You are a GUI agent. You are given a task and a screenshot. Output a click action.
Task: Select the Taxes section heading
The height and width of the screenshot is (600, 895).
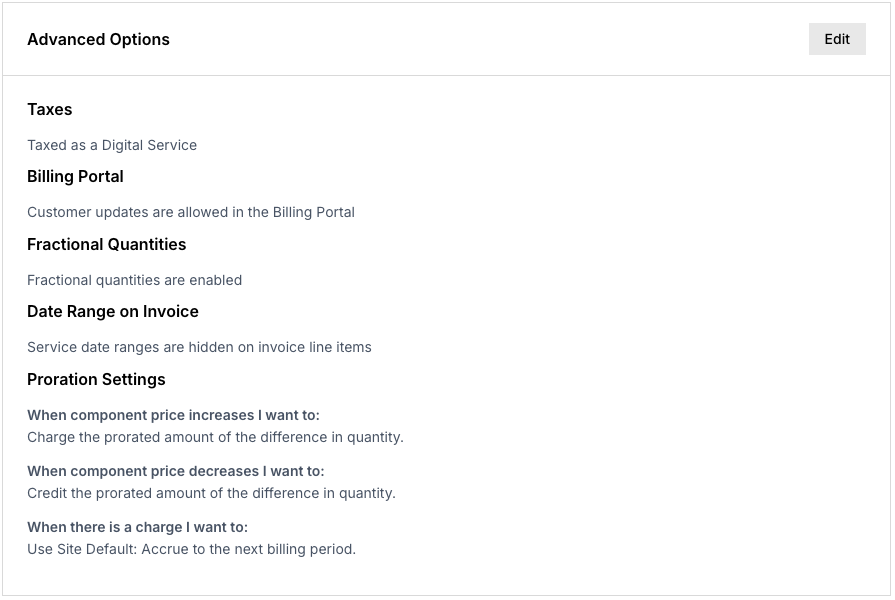pos(49,110)
